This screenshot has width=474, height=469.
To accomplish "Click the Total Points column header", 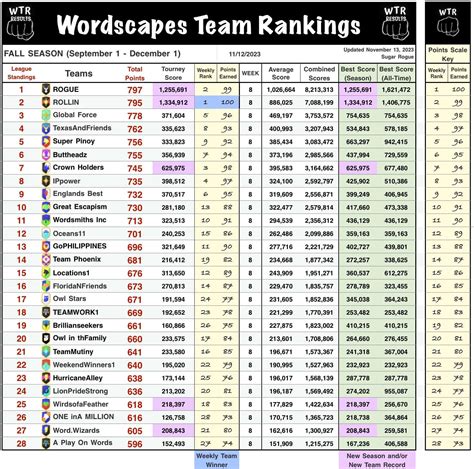I will (x=135, y=74).
